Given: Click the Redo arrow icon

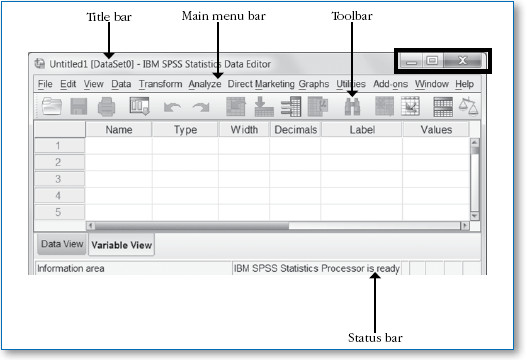Looking at the screenshot, I should click(x=201, y=107).
